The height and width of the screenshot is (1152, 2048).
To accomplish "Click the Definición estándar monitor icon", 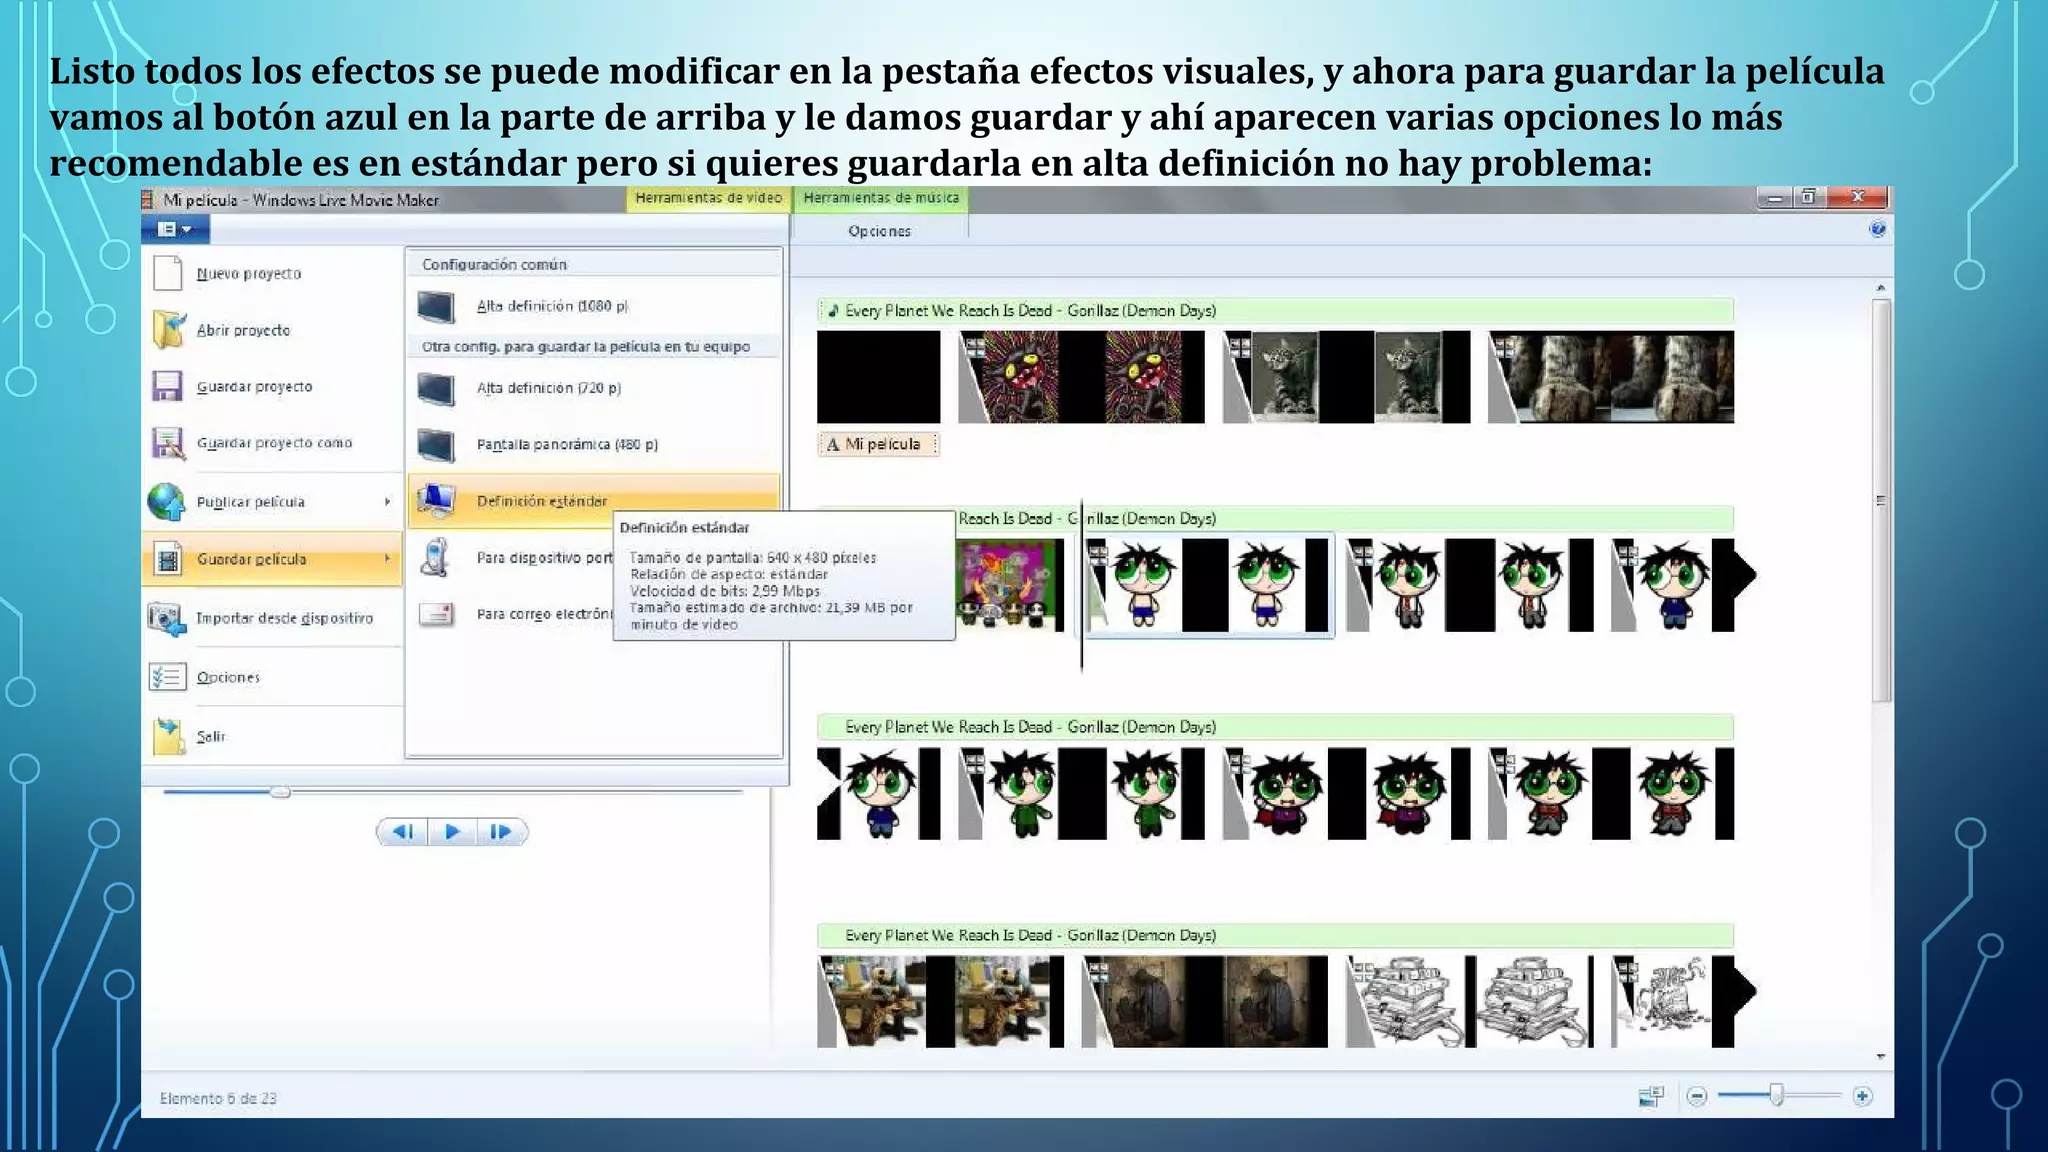I will click(436, 500).
